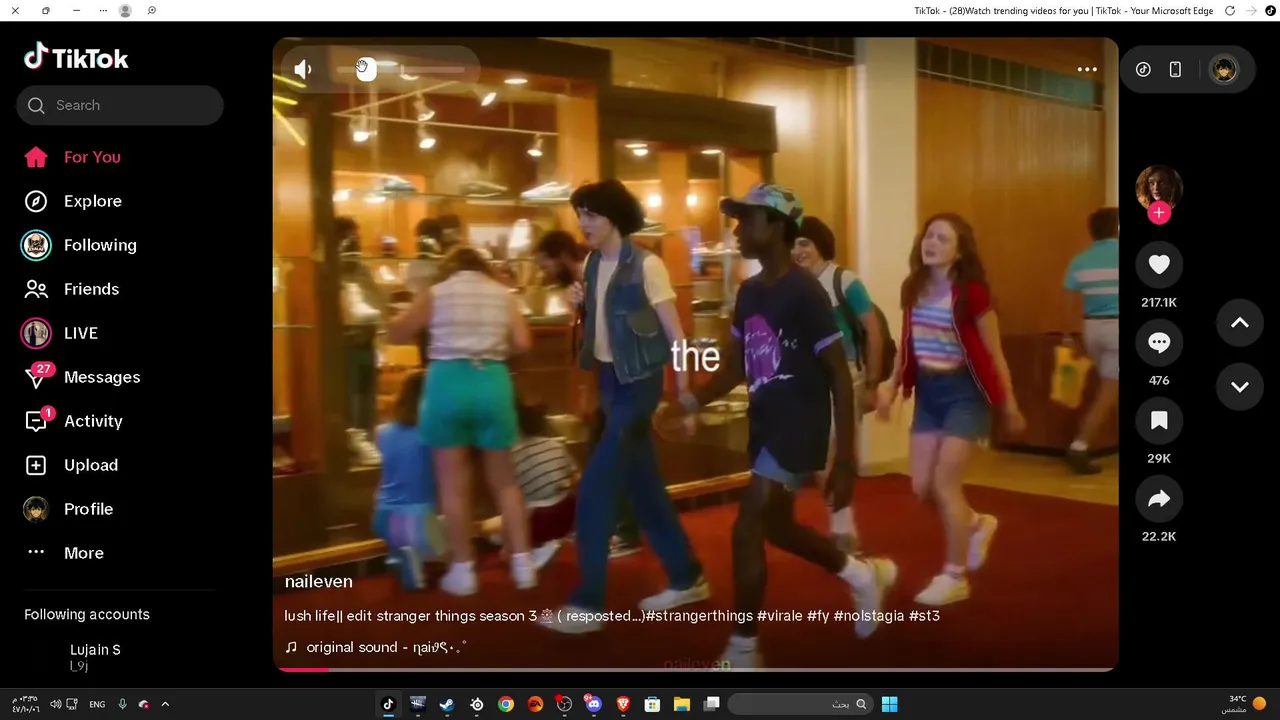Click the taskbar search box
1280x720 pixels.
click(x=799, y=704)
